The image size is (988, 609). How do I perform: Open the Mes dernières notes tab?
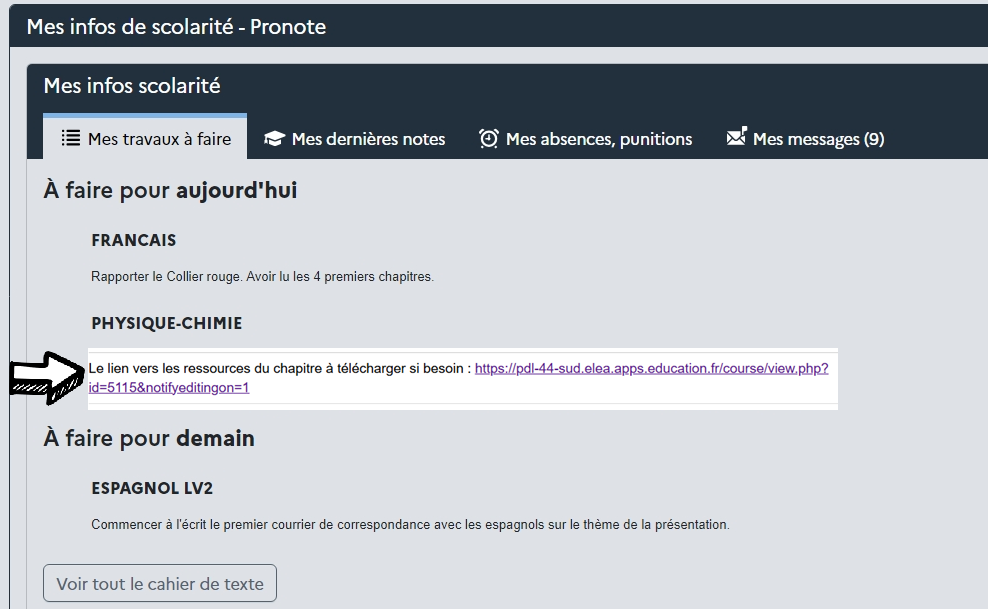point(367,139)
